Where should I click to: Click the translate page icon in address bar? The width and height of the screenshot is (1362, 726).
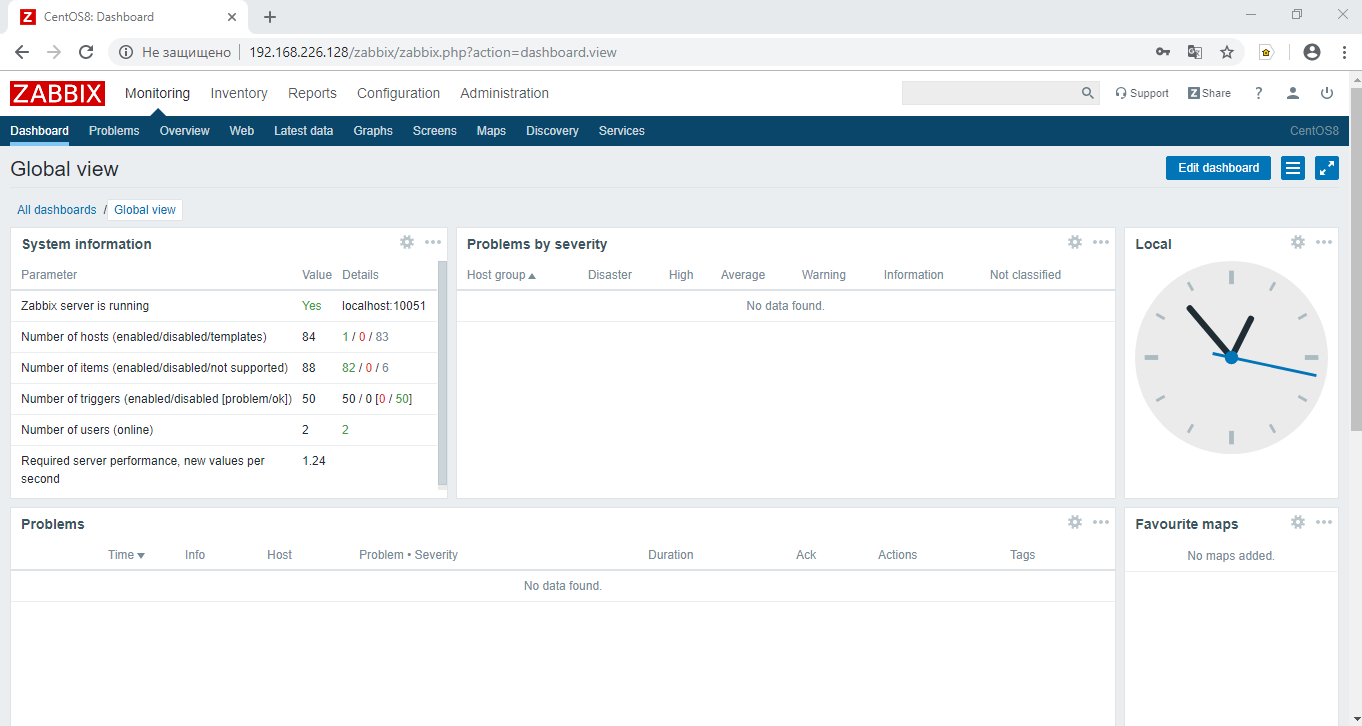1195,52
